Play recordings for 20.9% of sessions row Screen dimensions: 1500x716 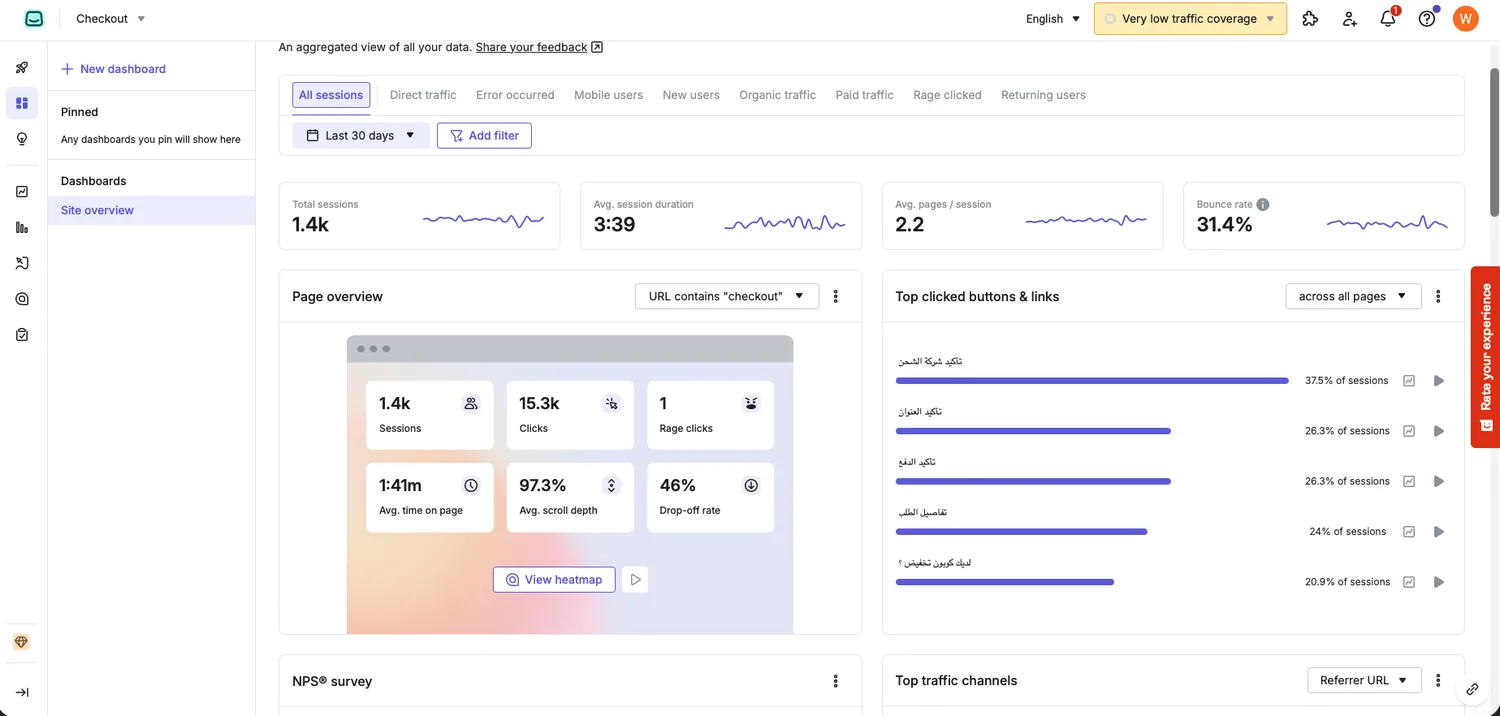click(x=1439, y=582)
